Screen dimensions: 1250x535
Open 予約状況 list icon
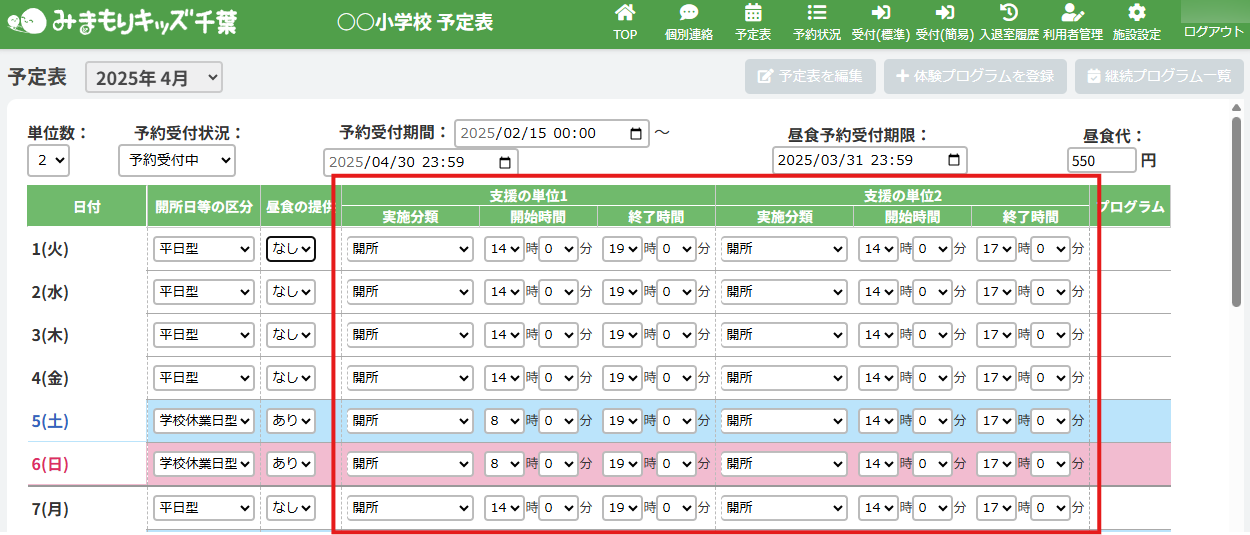coord(816,14)
